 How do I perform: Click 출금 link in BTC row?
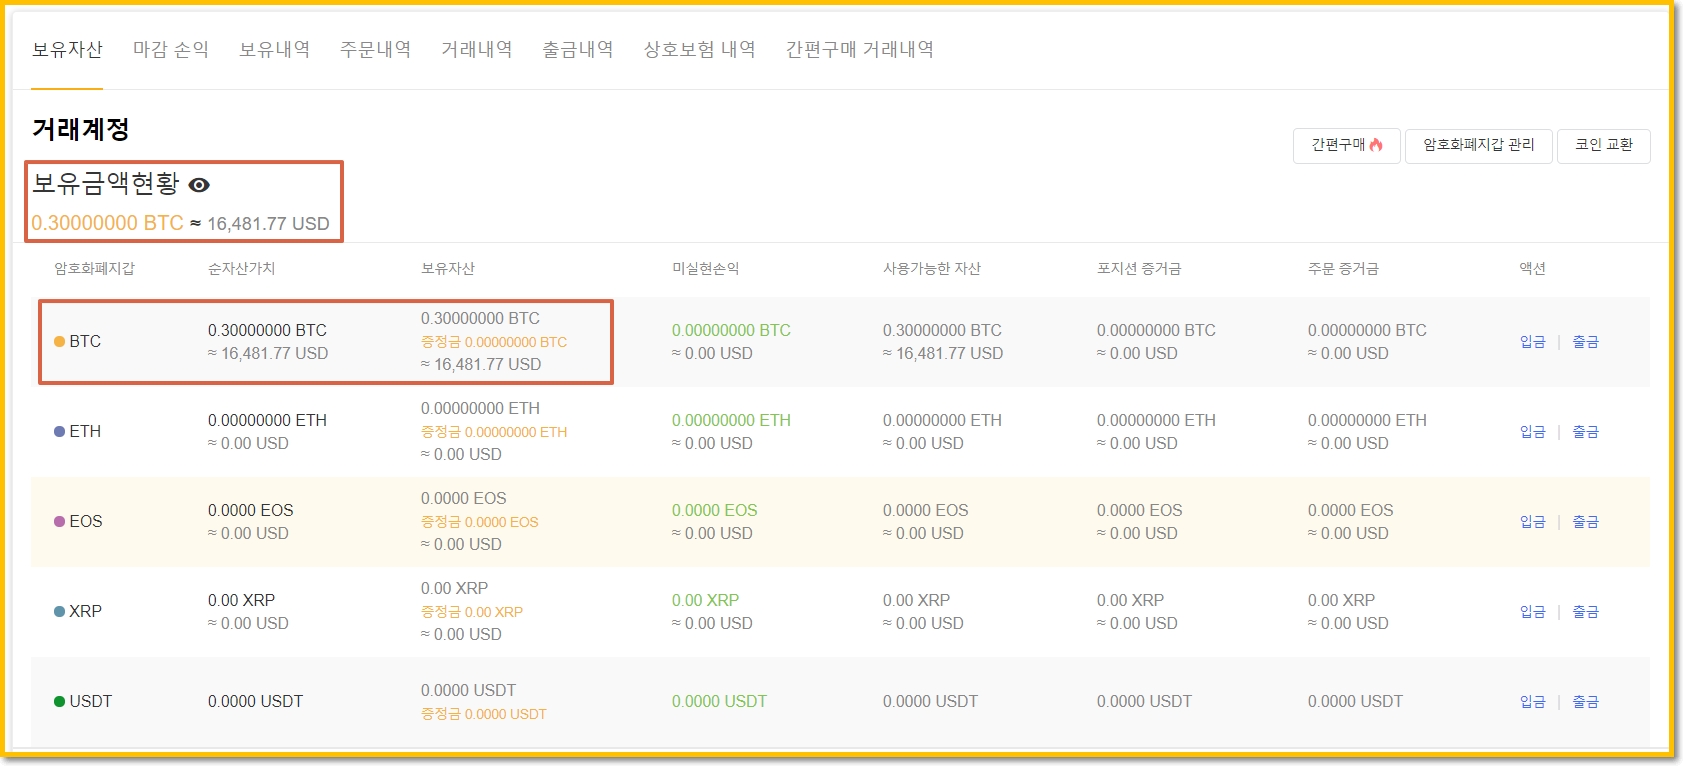(x=1585, y=342)
